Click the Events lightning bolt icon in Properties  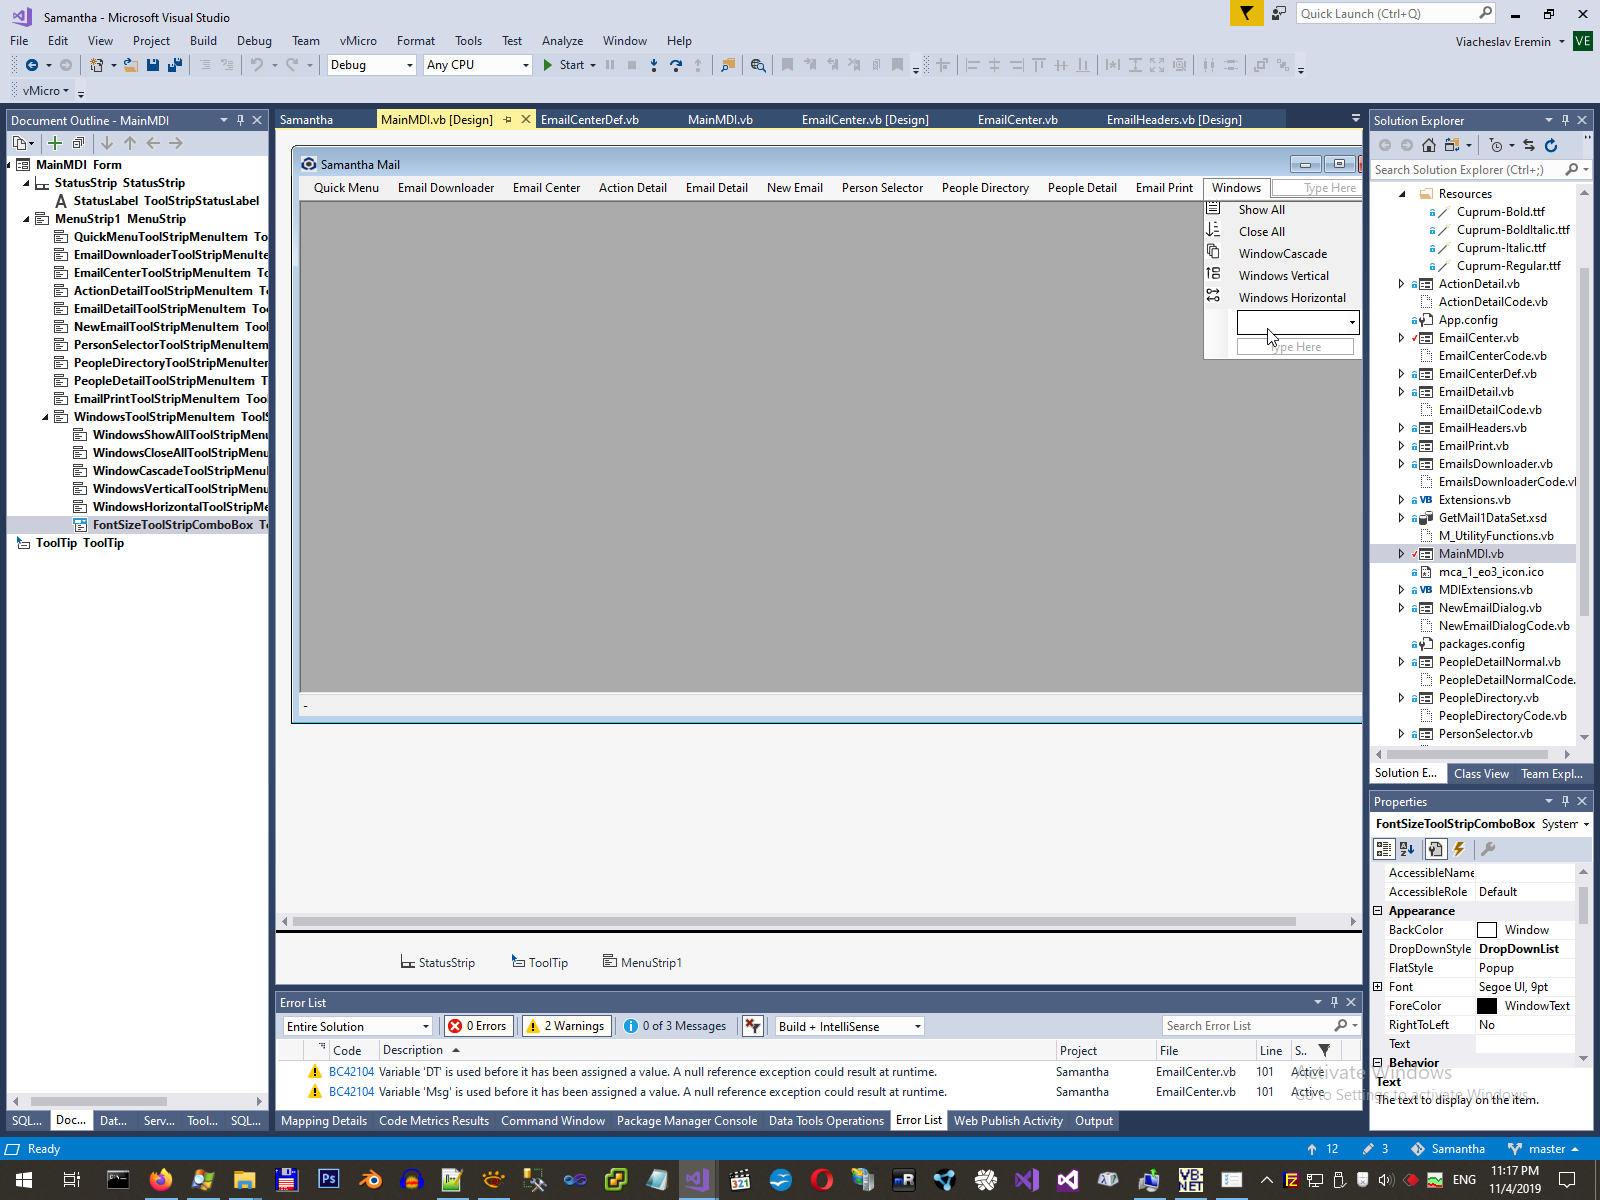click(1459, 849)
